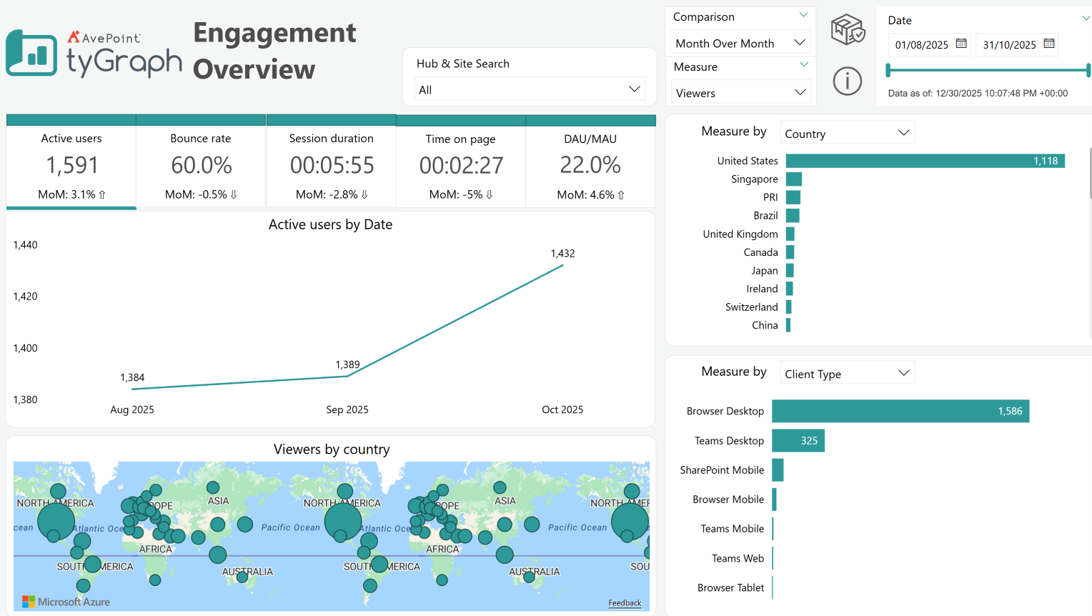This screenshot has width=1092, height=616.
Task: Click the Microsoft Azure logo on map
Action: tap(65, 601)
